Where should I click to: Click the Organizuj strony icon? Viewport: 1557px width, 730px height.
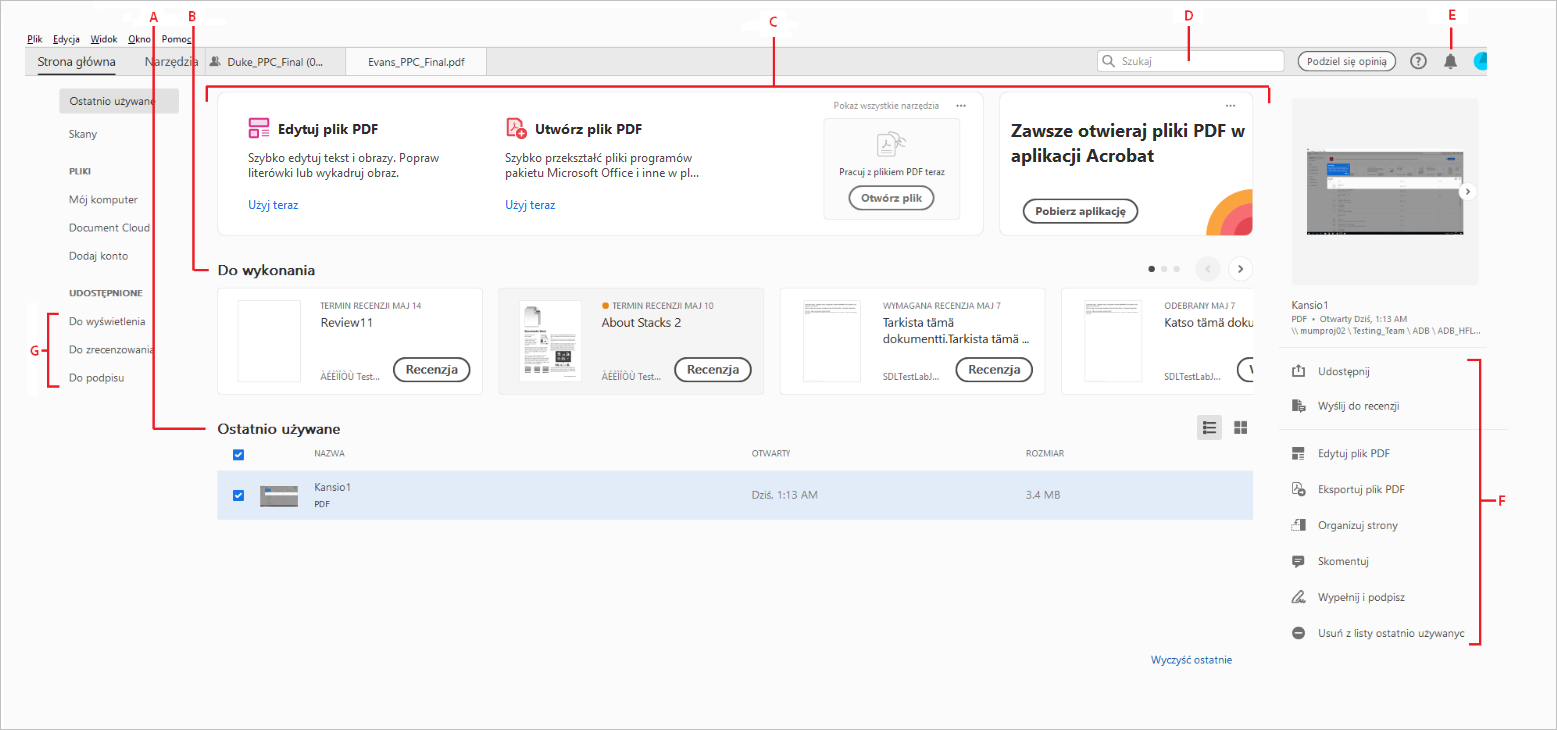1299,525
